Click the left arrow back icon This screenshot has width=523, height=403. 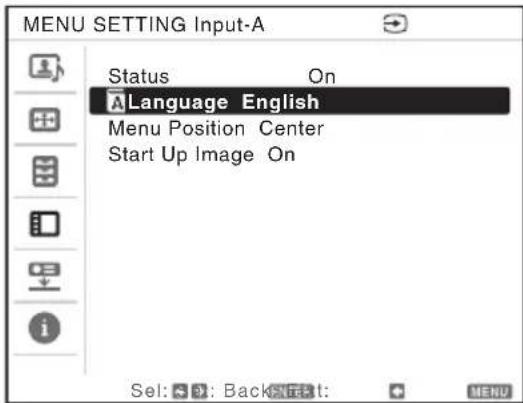click(x=397, y=391)
